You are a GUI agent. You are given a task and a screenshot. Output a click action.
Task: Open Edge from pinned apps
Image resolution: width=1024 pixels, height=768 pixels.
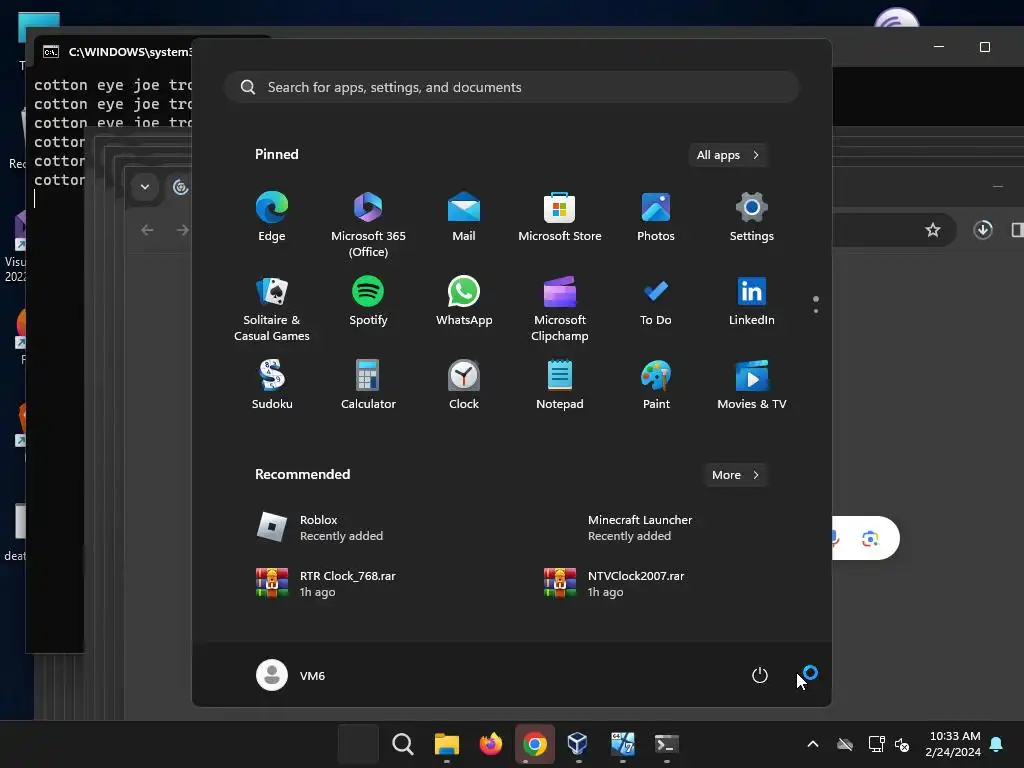(272, 217)
